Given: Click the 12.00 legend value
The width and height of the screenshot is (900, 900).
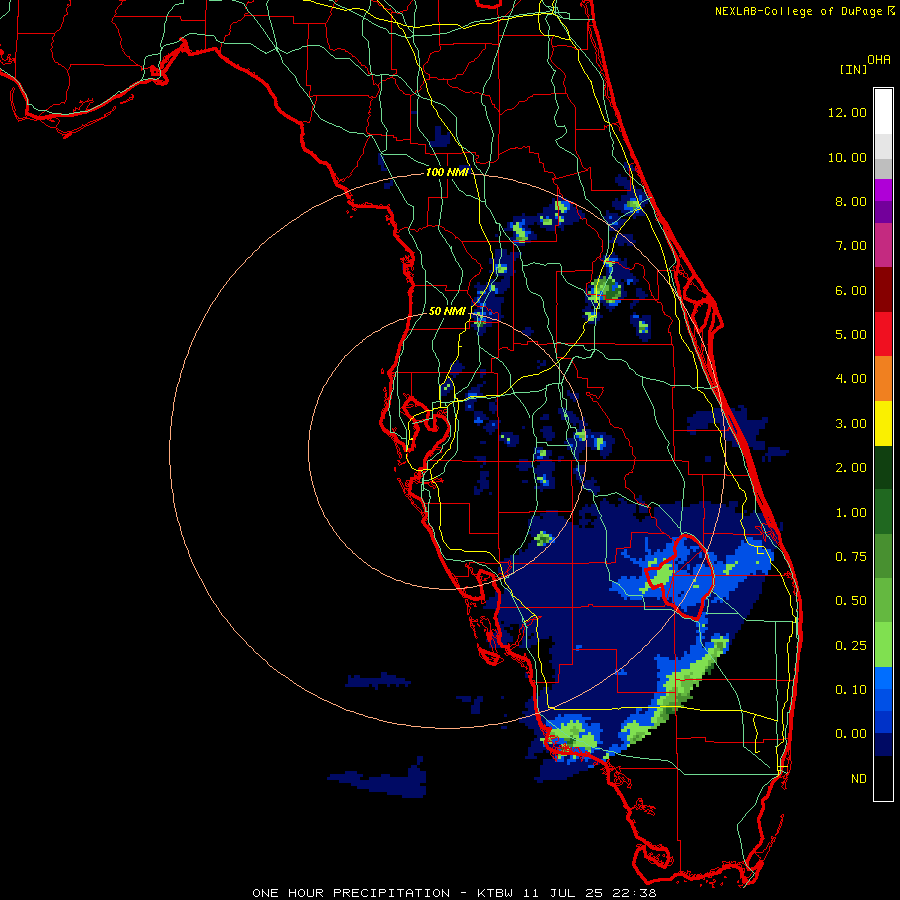Looking at the screenshot, I should click(847, 112).
